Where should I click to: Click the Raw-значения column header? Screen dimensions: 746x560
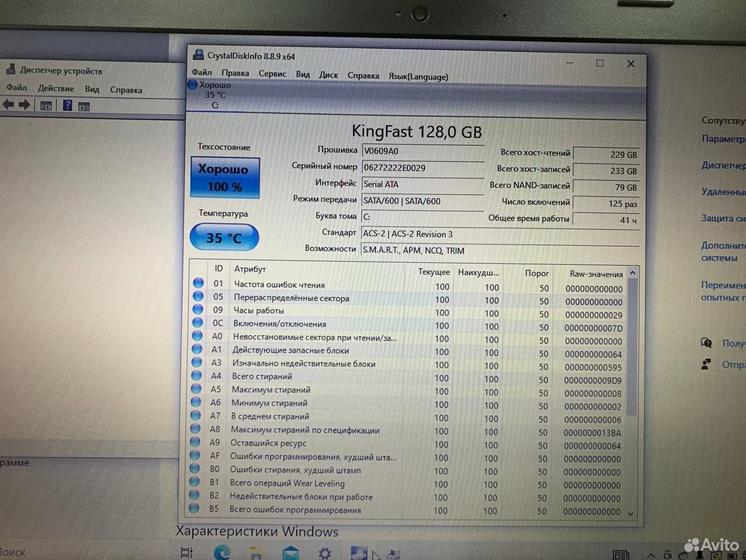(596, 274)
